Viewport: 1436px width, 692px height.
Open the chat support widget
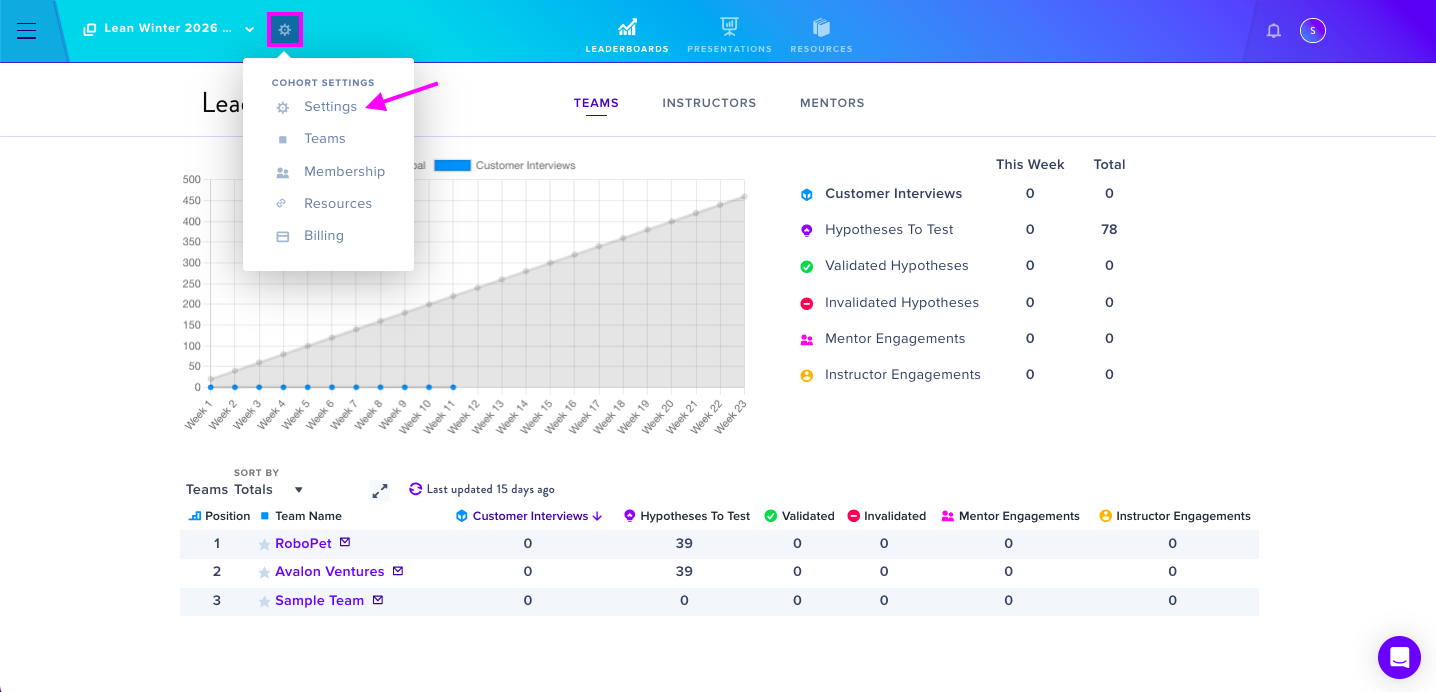1399,657
